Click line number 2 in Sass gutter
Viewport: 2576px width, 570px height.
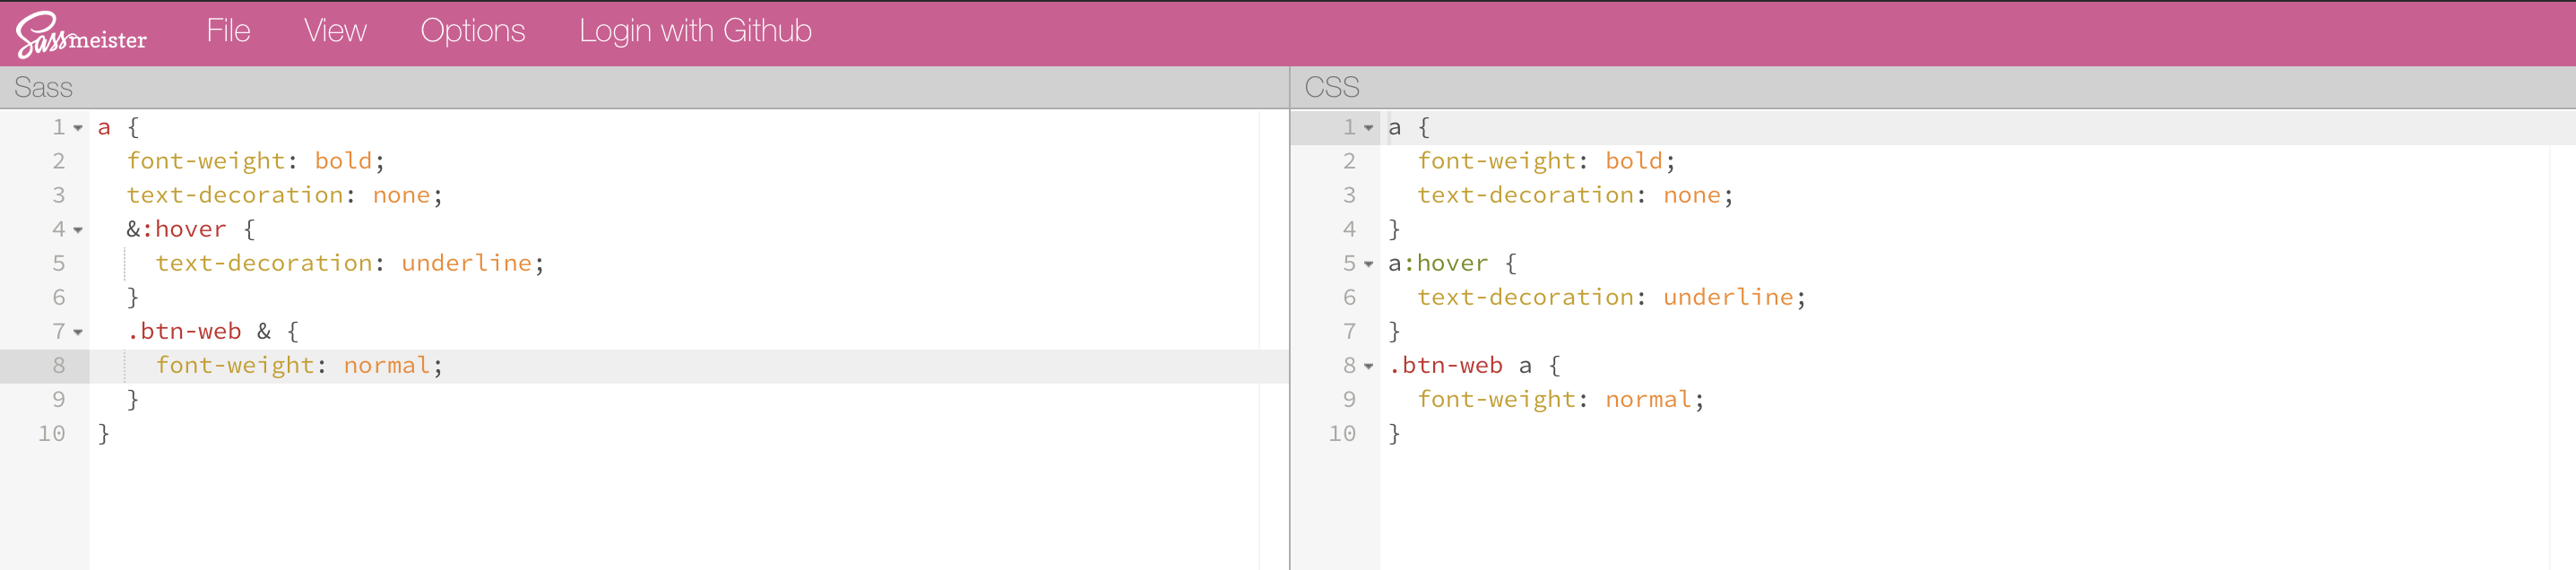(59, 161)
